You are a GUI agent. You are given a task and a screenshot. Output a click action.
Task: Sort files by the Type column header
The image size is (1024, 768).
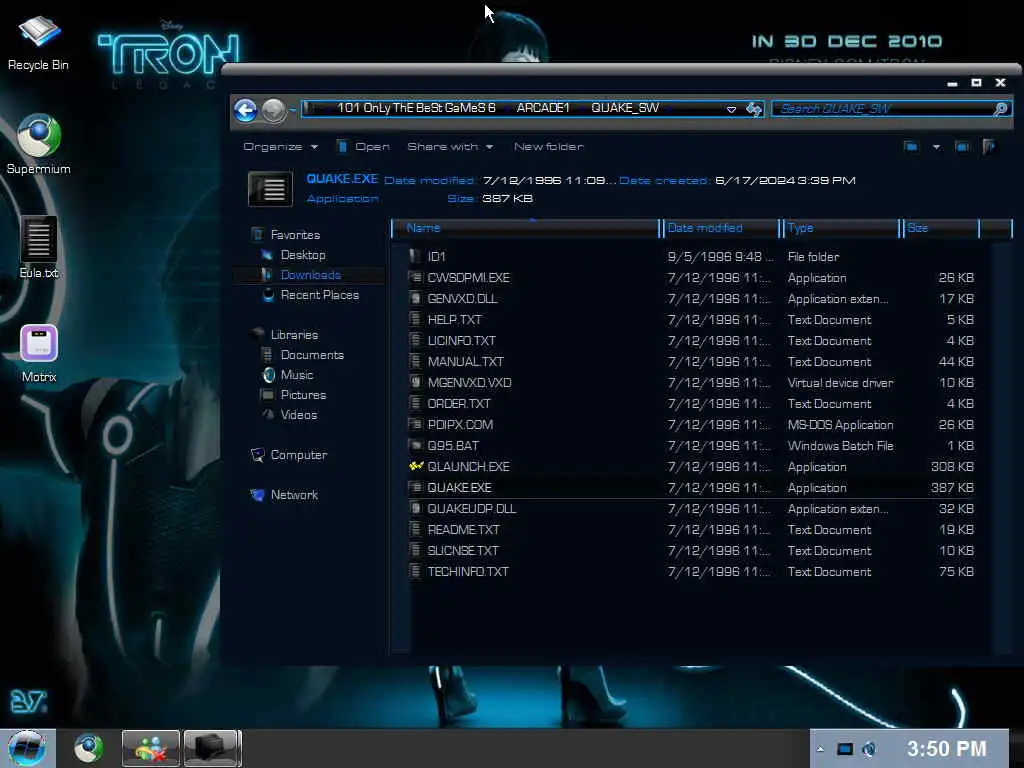841,228
